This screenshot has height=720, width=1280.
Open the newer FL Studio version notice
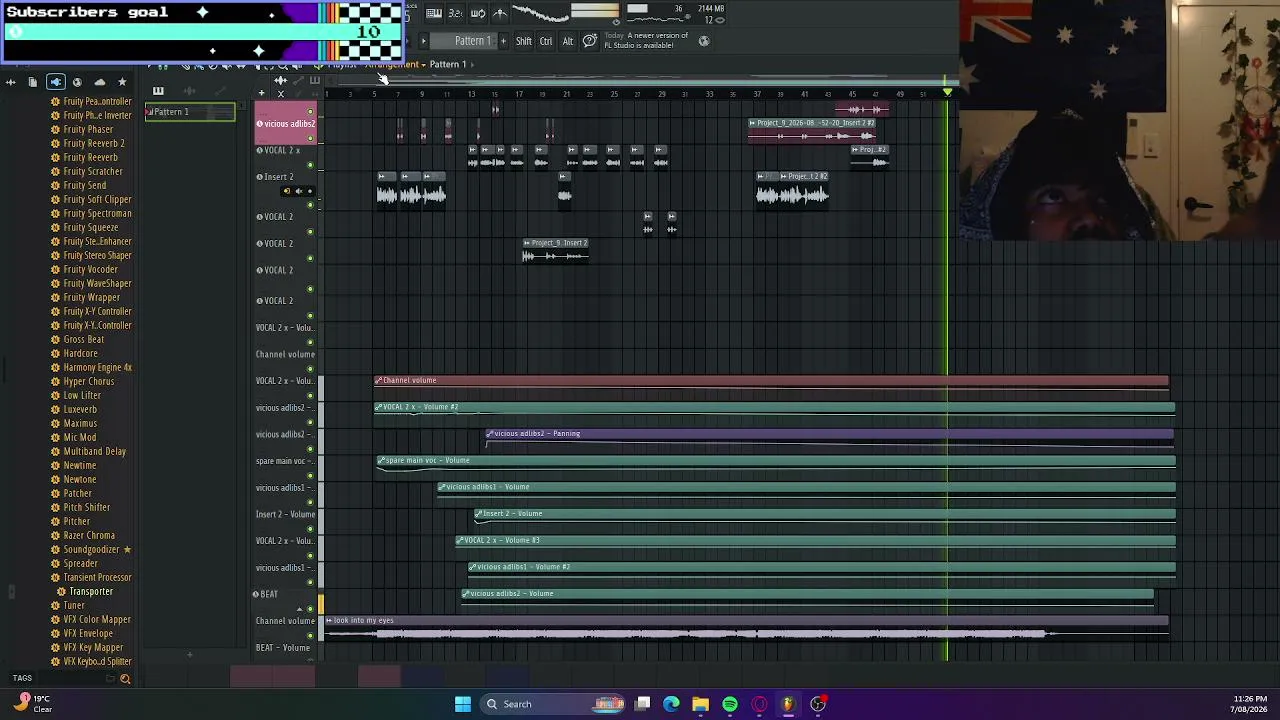coord(646,40)
